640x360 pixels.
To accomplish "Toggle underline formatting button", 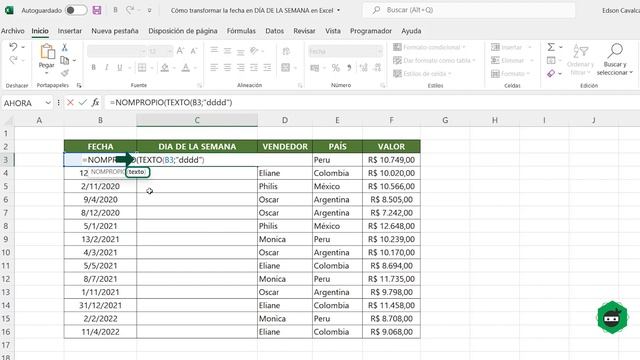I will [x=120, y=68].
